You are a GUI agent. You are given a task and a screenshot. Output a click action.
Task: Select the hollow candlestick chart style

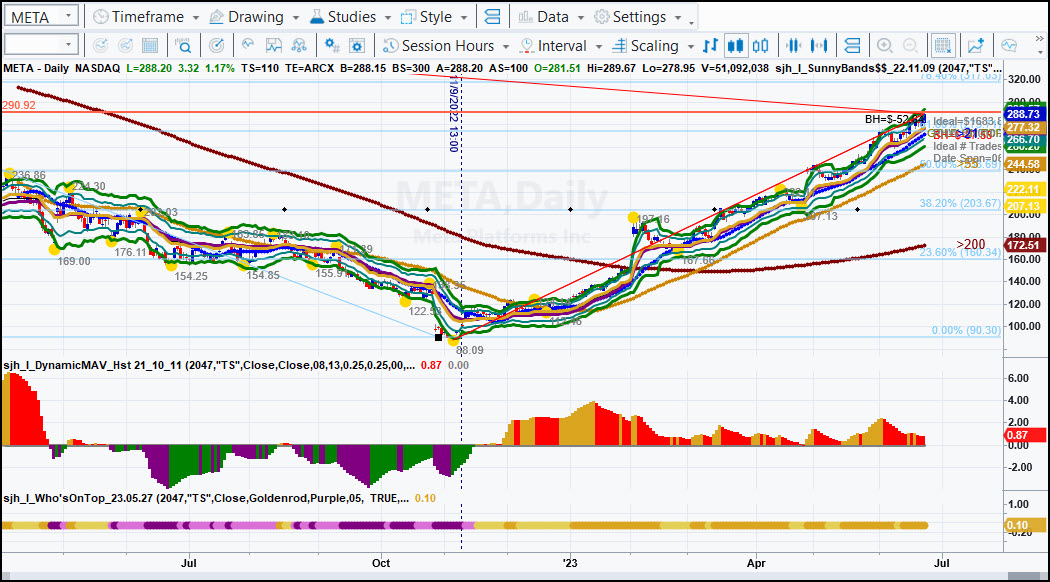point(761,46)
